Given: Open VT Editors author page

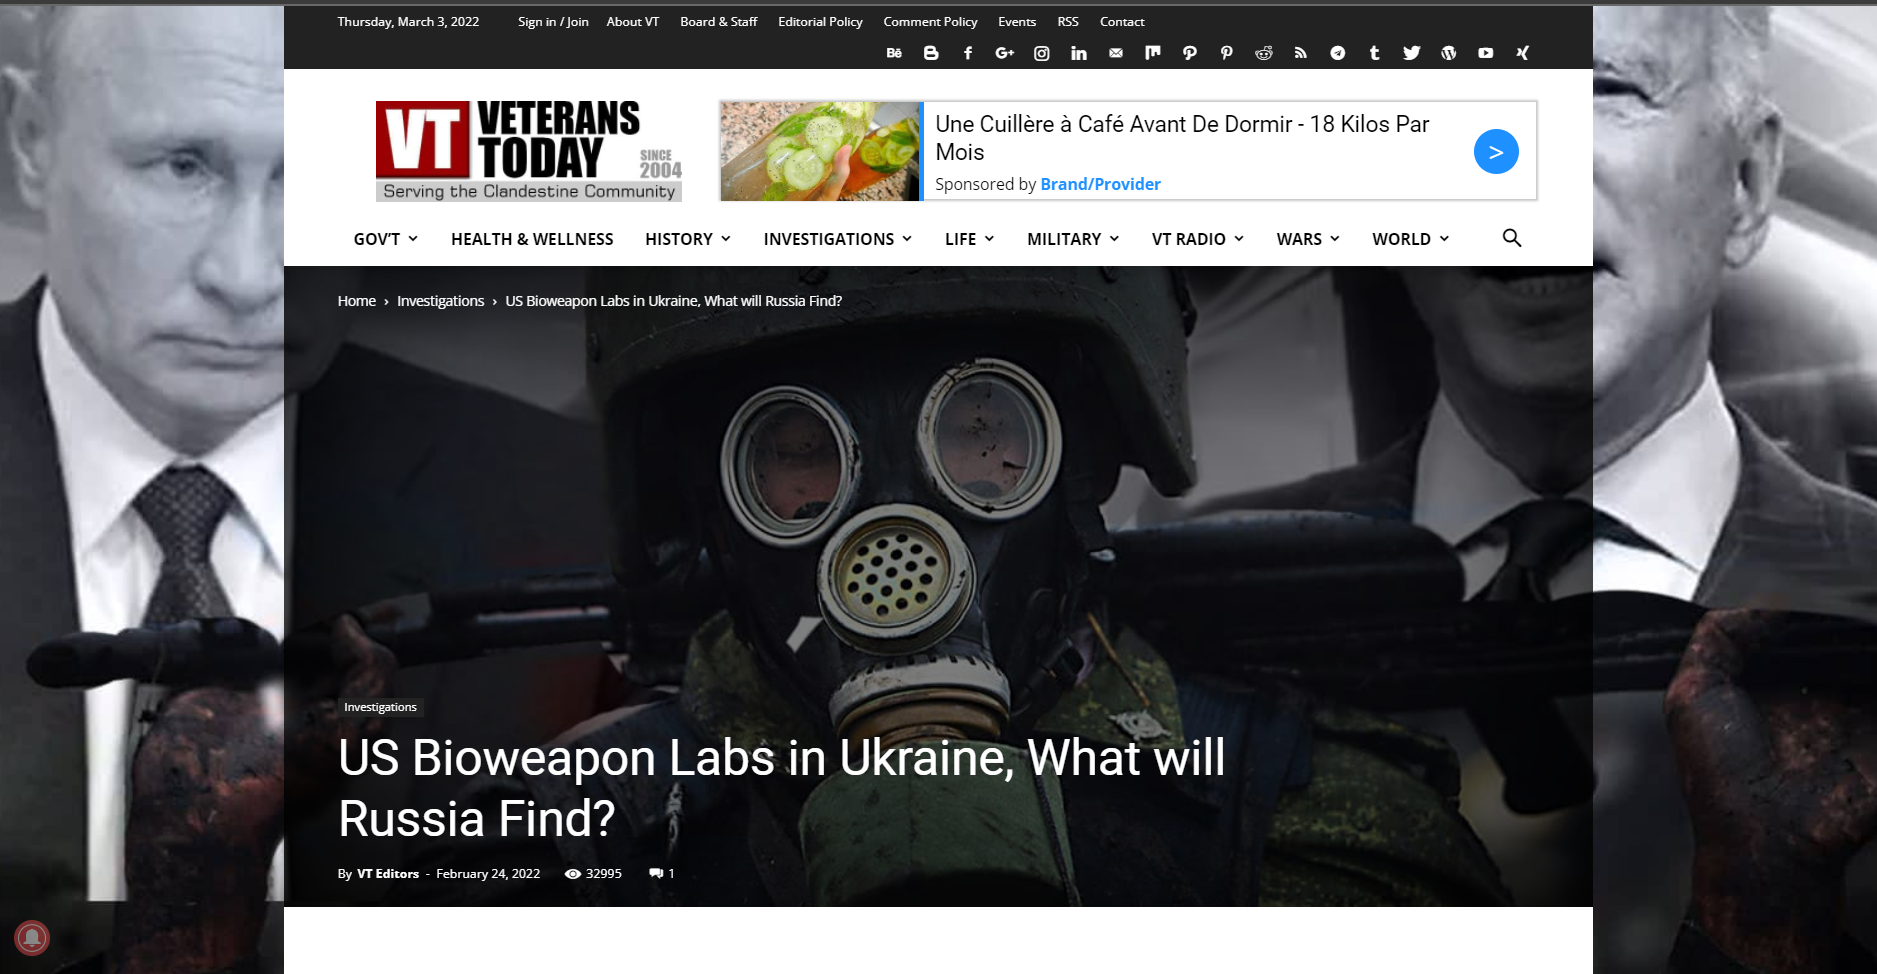Looking at the screenshot, I should pyautogui.click(x=388, y=873).
